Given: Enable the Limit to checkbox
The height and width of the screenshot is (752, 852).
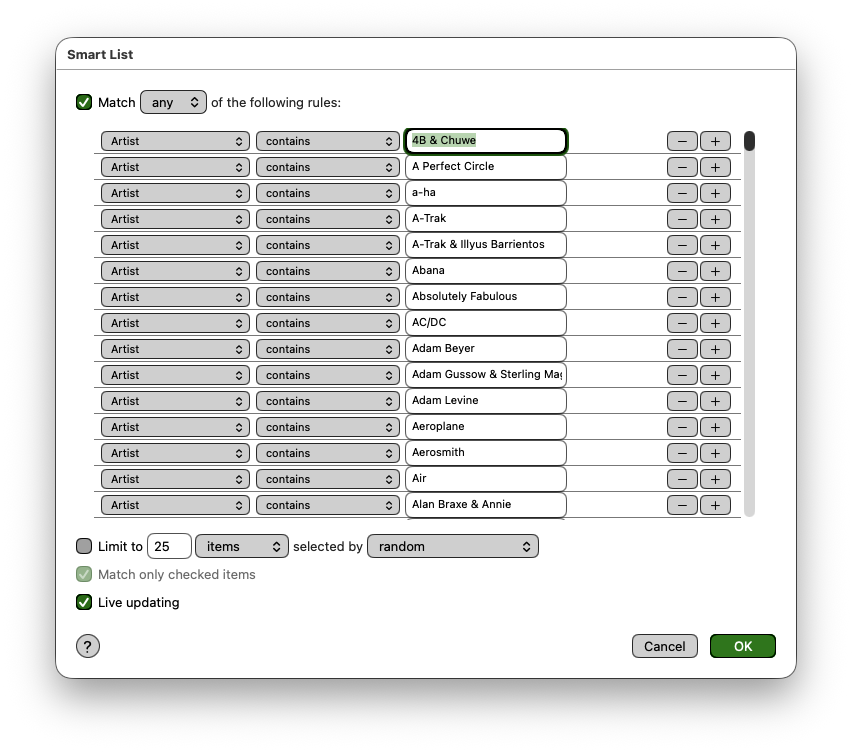Looking at the screenshot, I should (x=84, y=546).
